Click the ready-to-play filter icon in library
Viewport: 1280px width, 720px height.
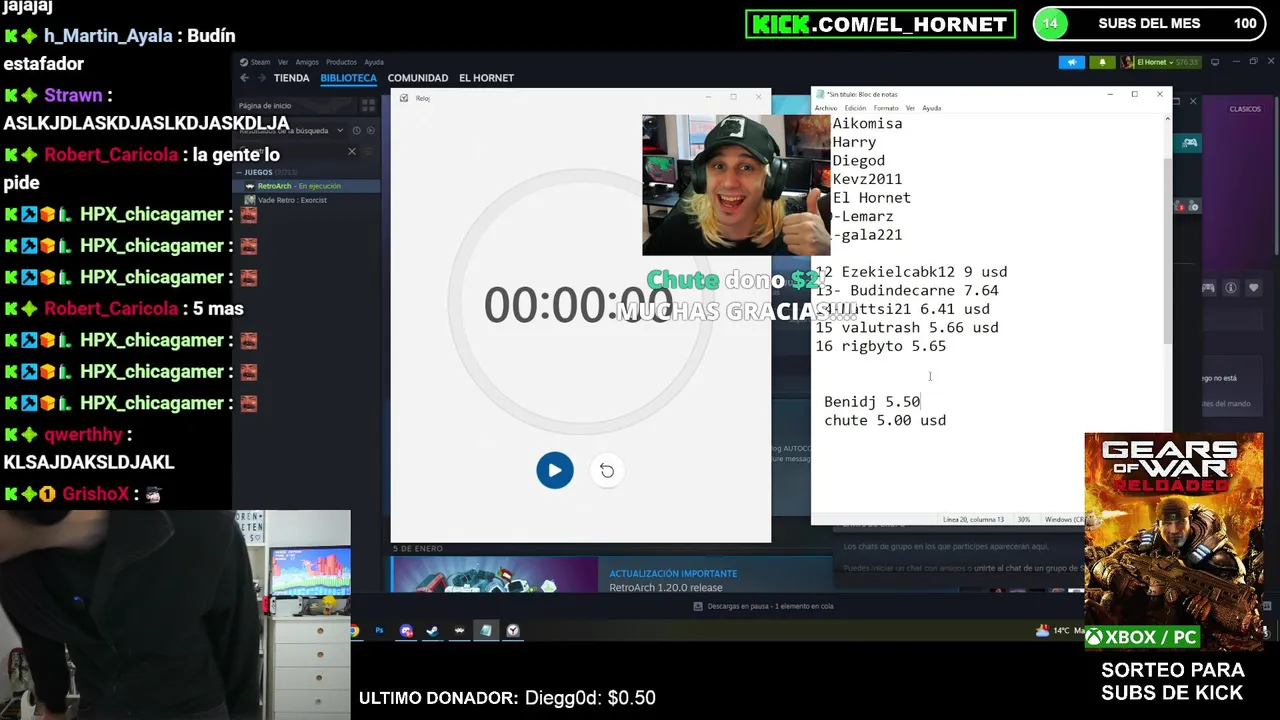click(370, 130)
